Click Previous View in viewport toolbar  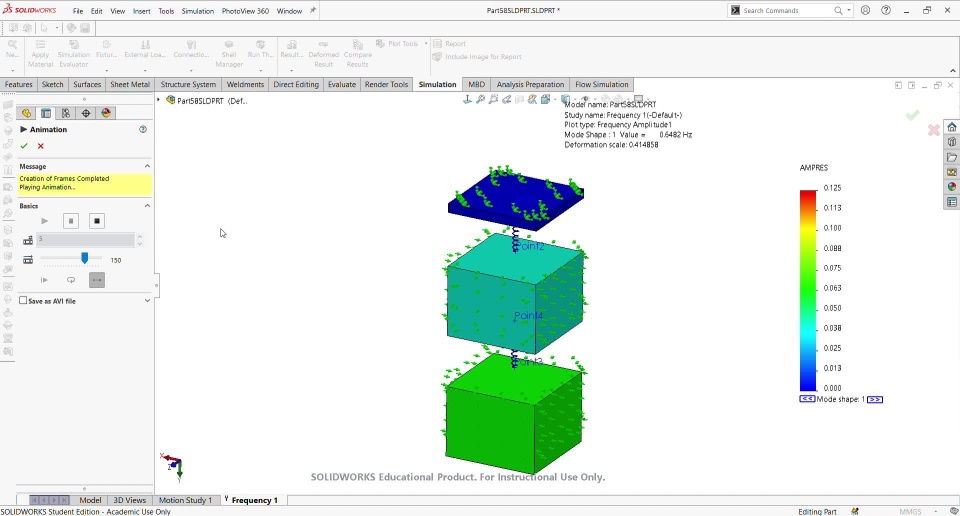tap(506, 99)
